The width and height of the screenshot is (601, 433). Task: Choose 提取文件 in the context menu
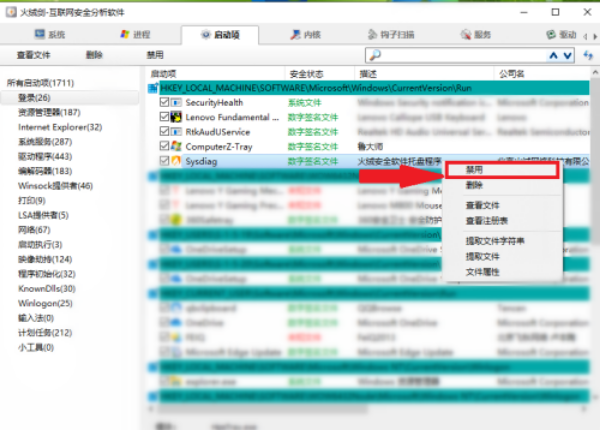click(502, 257)
